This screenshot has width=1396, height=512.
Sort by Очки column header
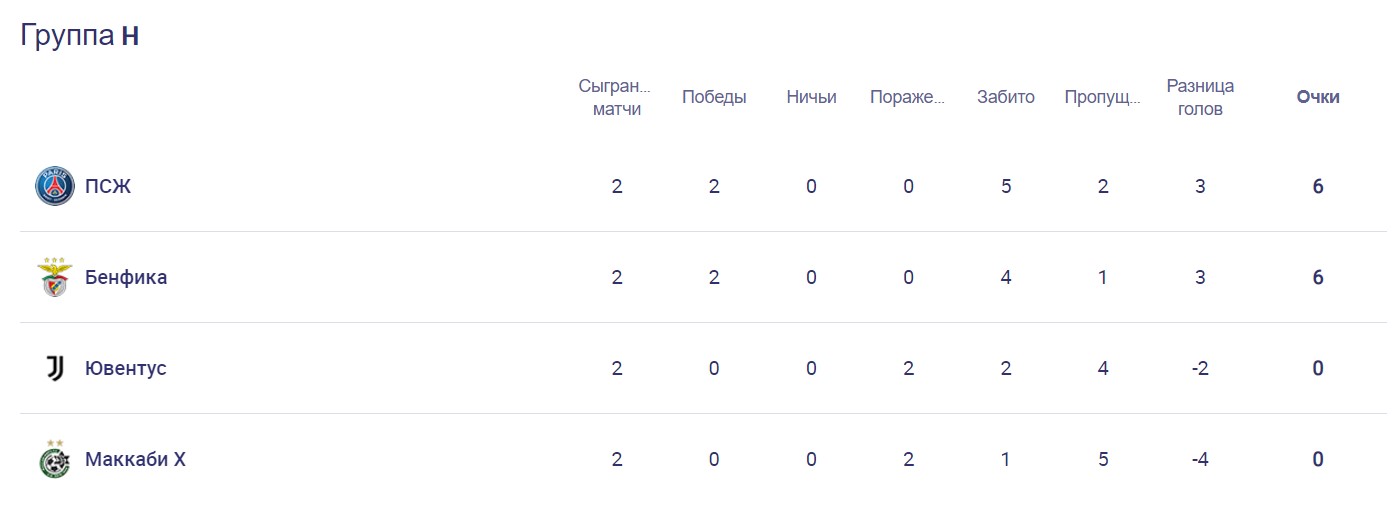[1318, 97]
